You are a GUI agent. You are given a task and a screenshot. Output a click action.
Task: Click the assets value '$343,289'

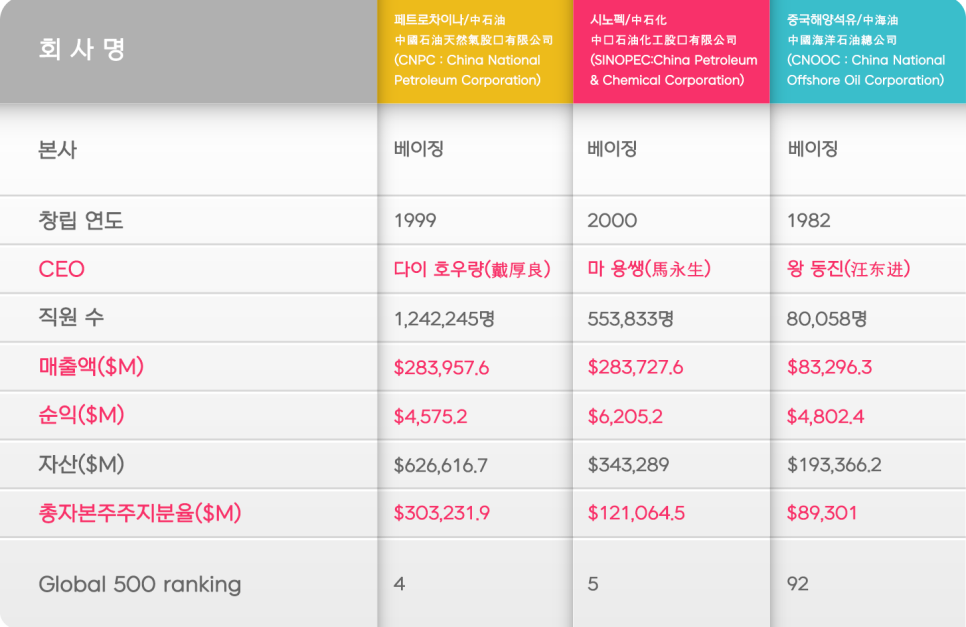click(x=628, y=465)
